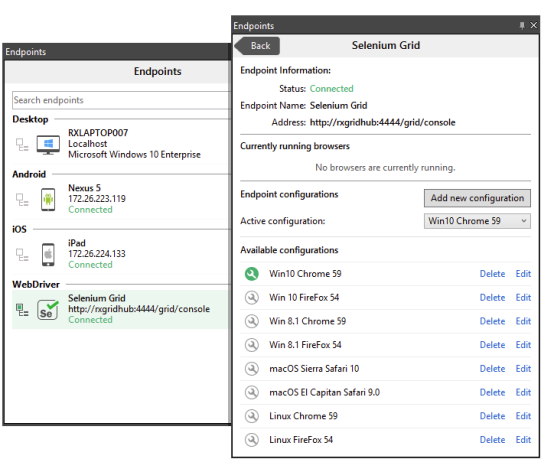
Task: Delete the macOS Sierra Safari 10 configuration
Action: [x=492, y=368]
